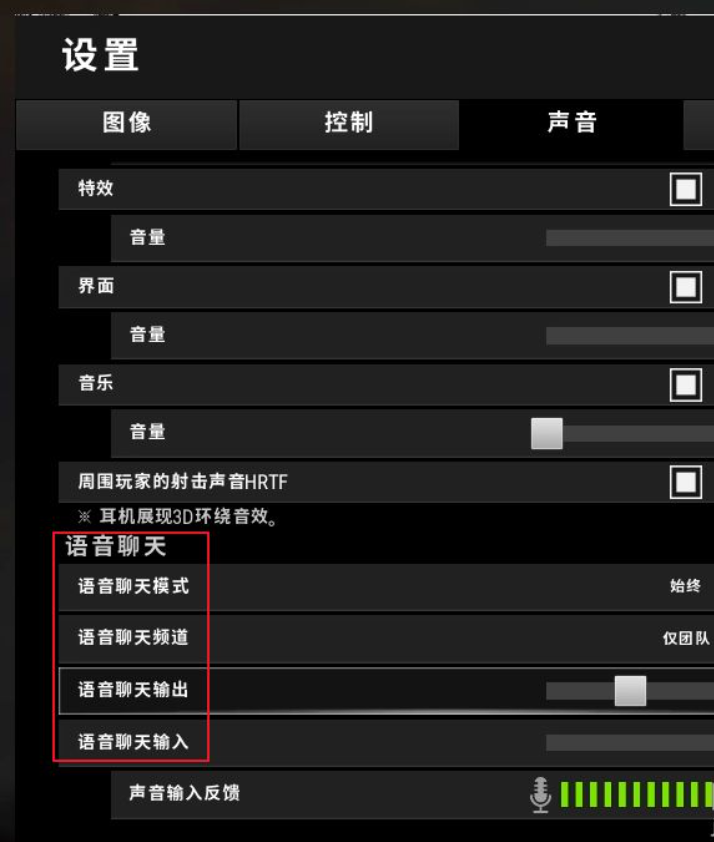
Task: Enable 周围玩家的射击声音HRTF checkbox
Action: point(686,482)
